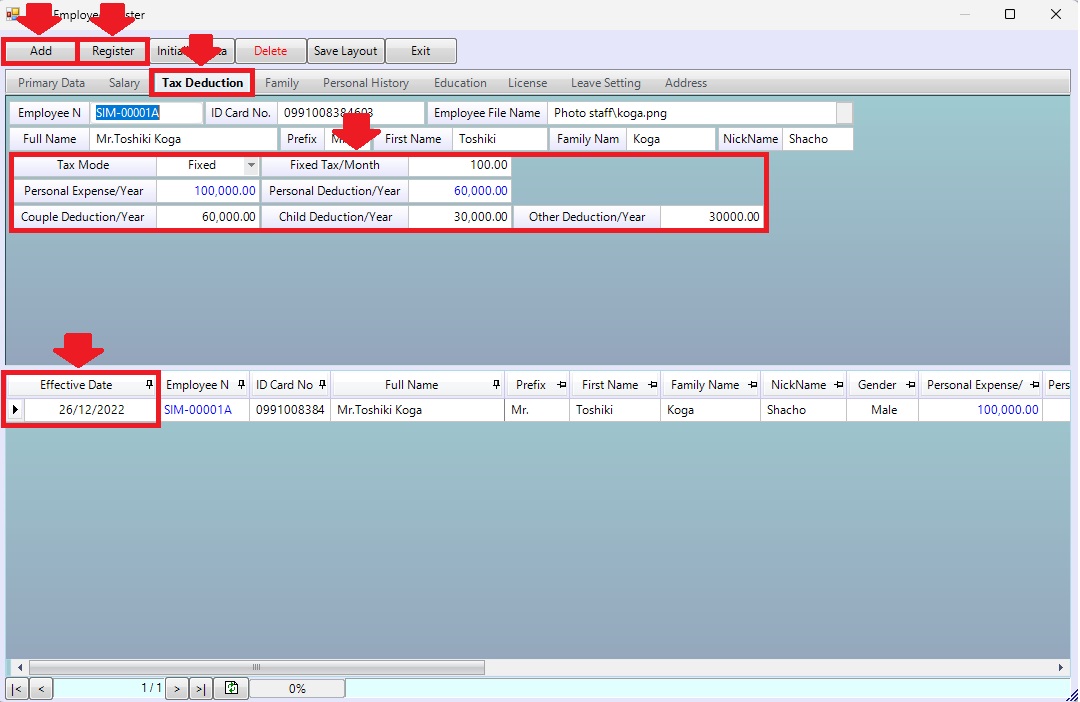The width and height of the screenshot is (1080, 702).
Task: Click the red Delete button
Action: 270,51
